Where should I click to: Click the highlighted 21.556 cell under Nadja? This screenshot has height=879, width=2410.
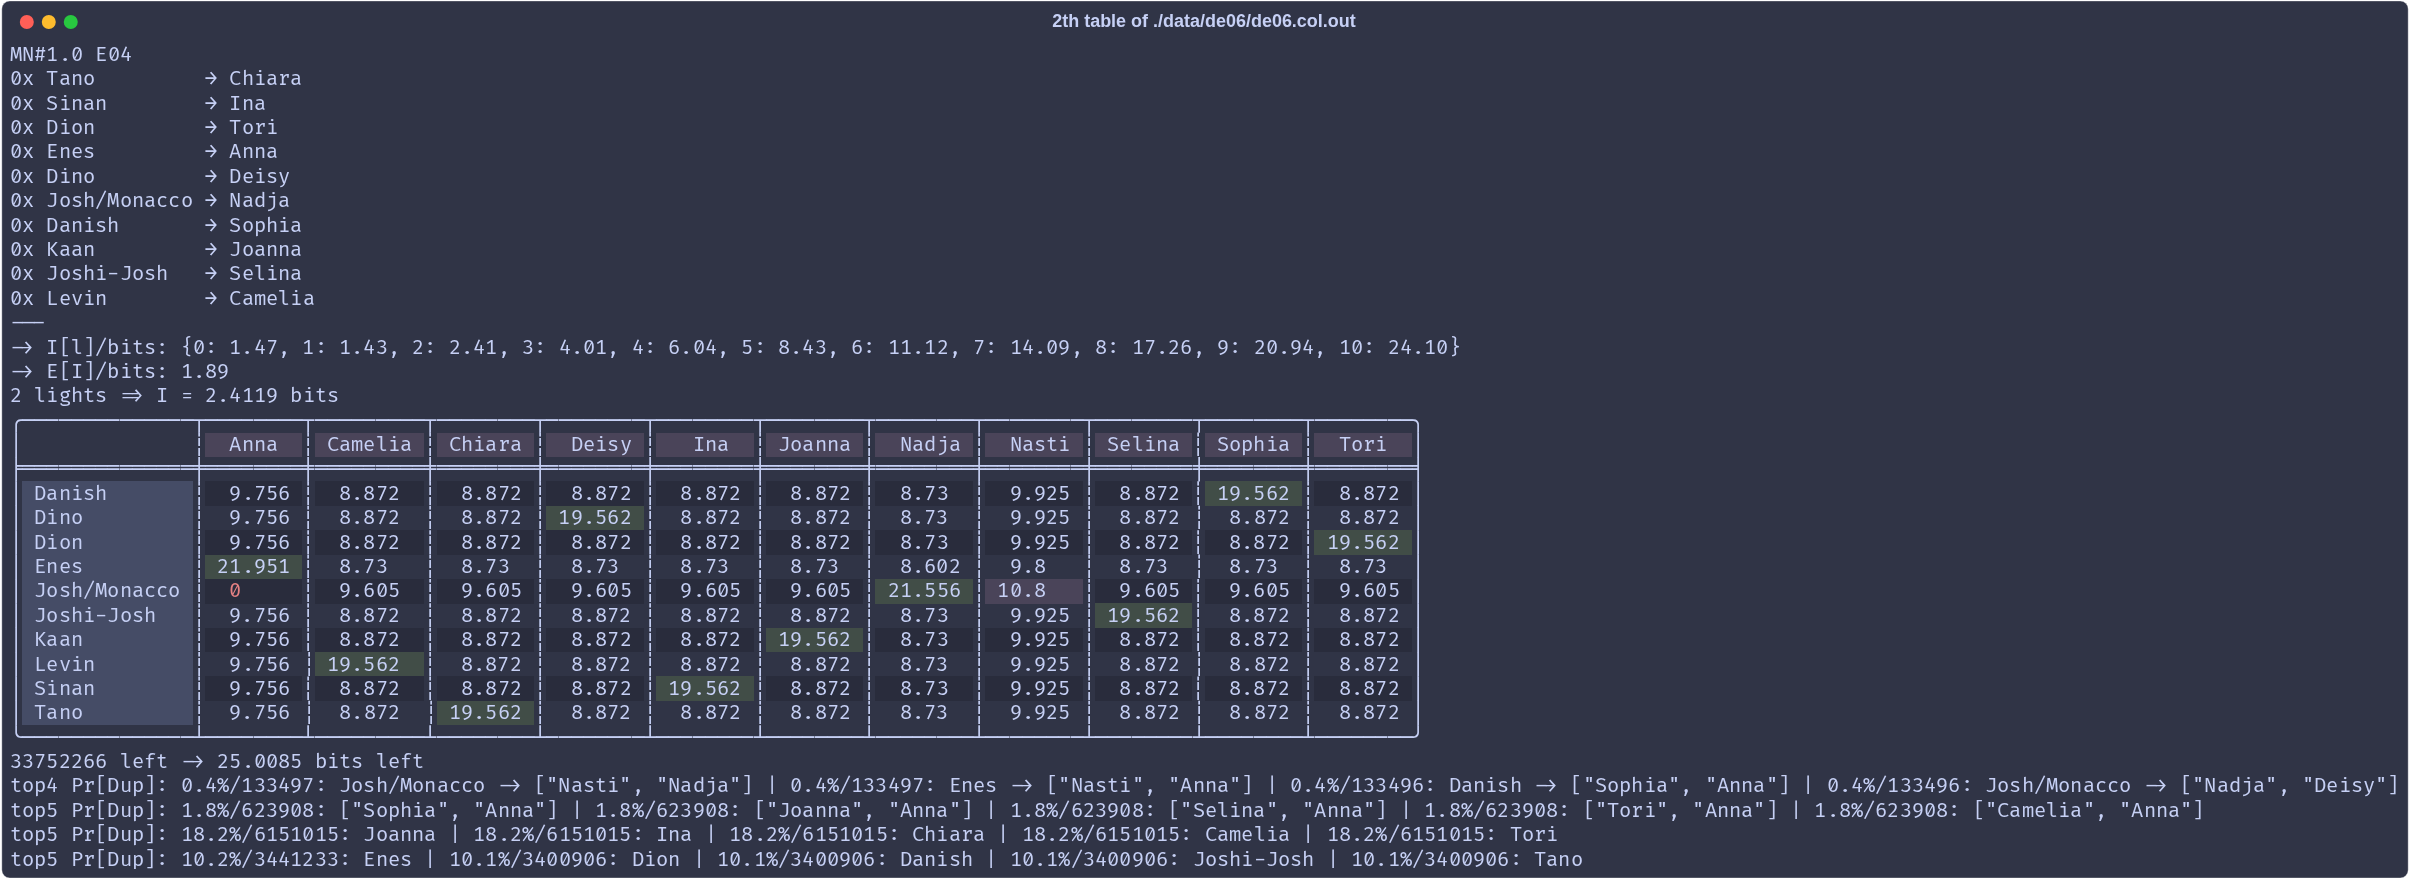click(x=924, y=590)
